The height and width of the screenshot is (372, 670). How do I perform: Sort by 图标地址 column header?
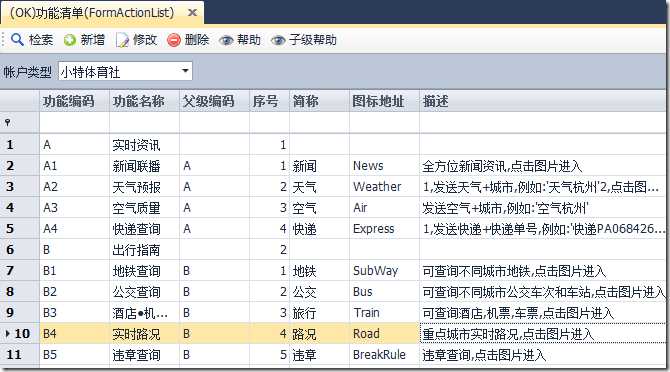click(385, 101)
